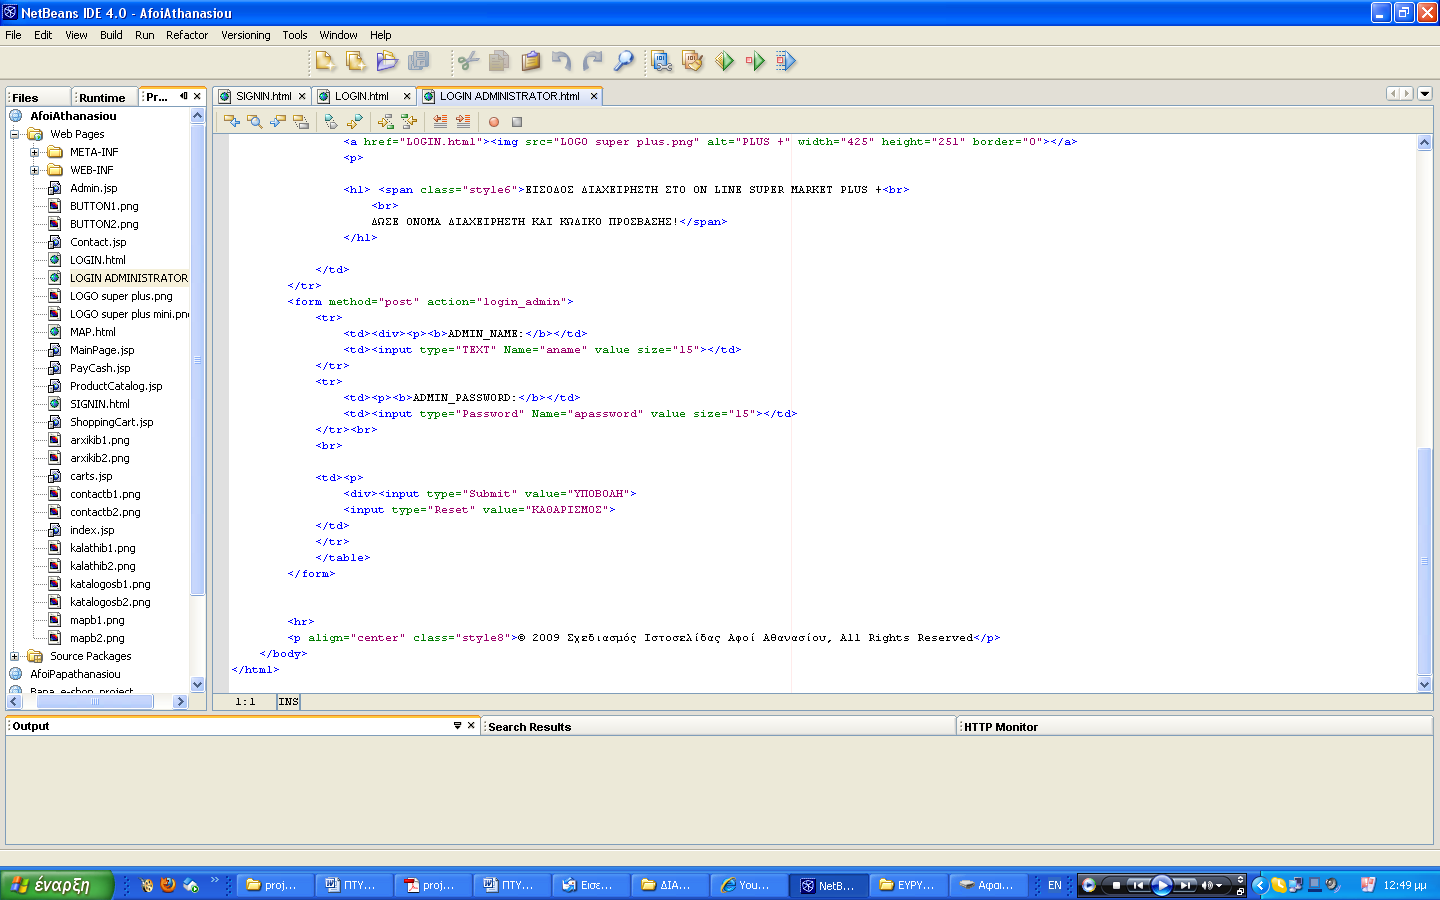This screenshot has width=1440, height=900.
Task: Close the LOGIN ADMINISTRATOR.html tab
Action: click(594, 96)
